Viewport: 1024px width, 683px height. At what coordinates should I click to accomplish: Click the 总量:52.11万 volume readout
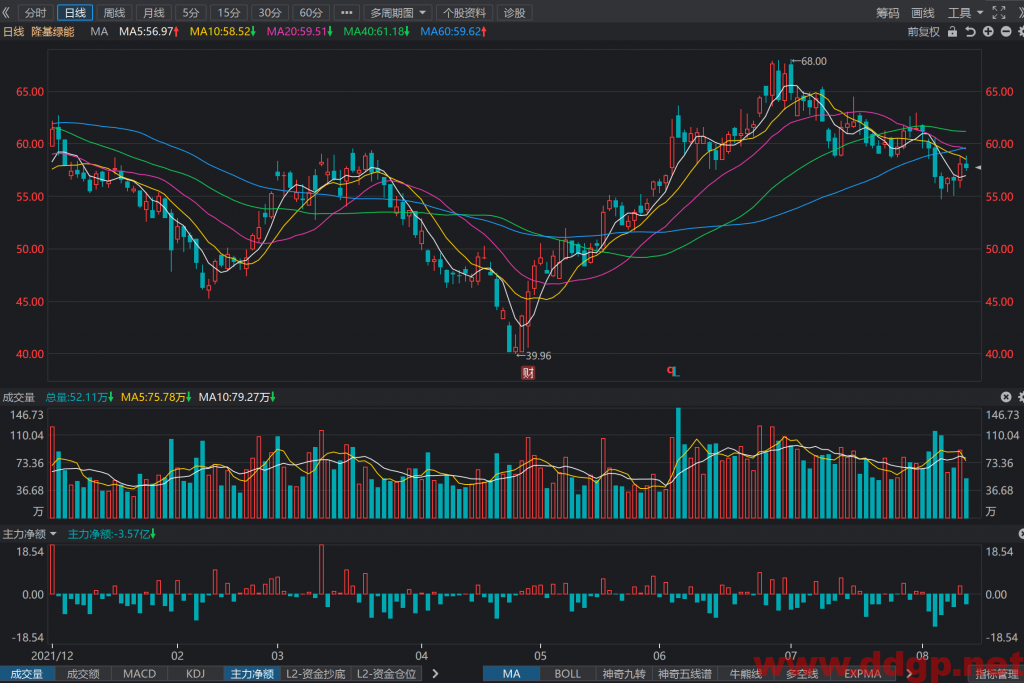tap(79, 397)
